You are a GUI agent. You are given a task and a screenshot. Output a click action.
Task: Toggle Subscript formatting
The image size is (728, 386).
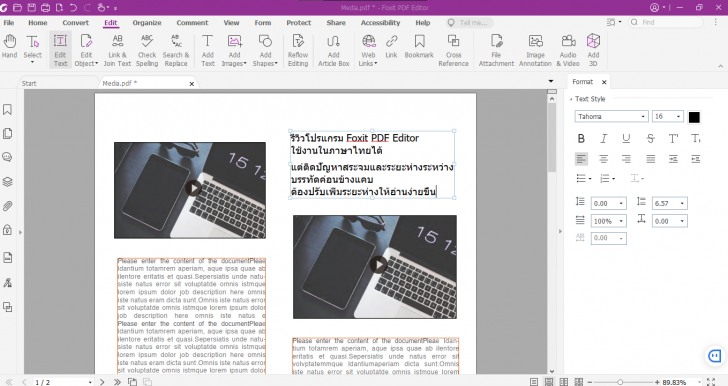point(696,138)
